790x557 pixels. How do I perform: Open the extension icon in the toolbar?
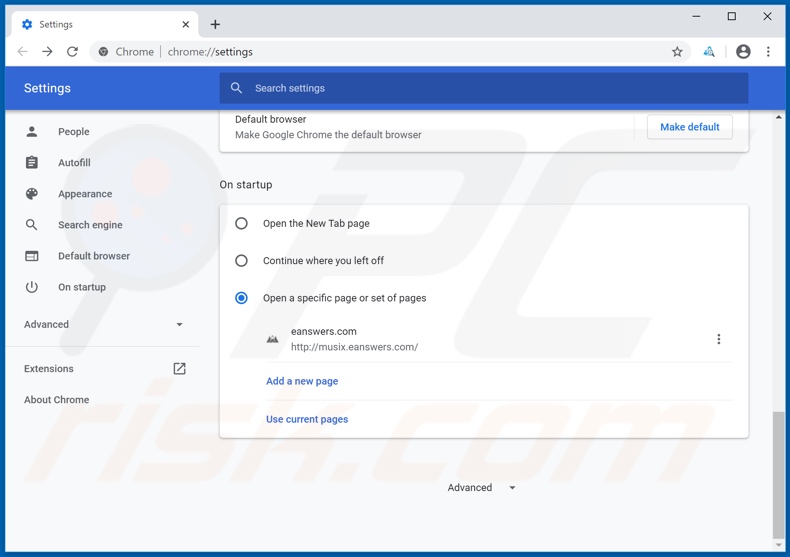tap(709, 51)
